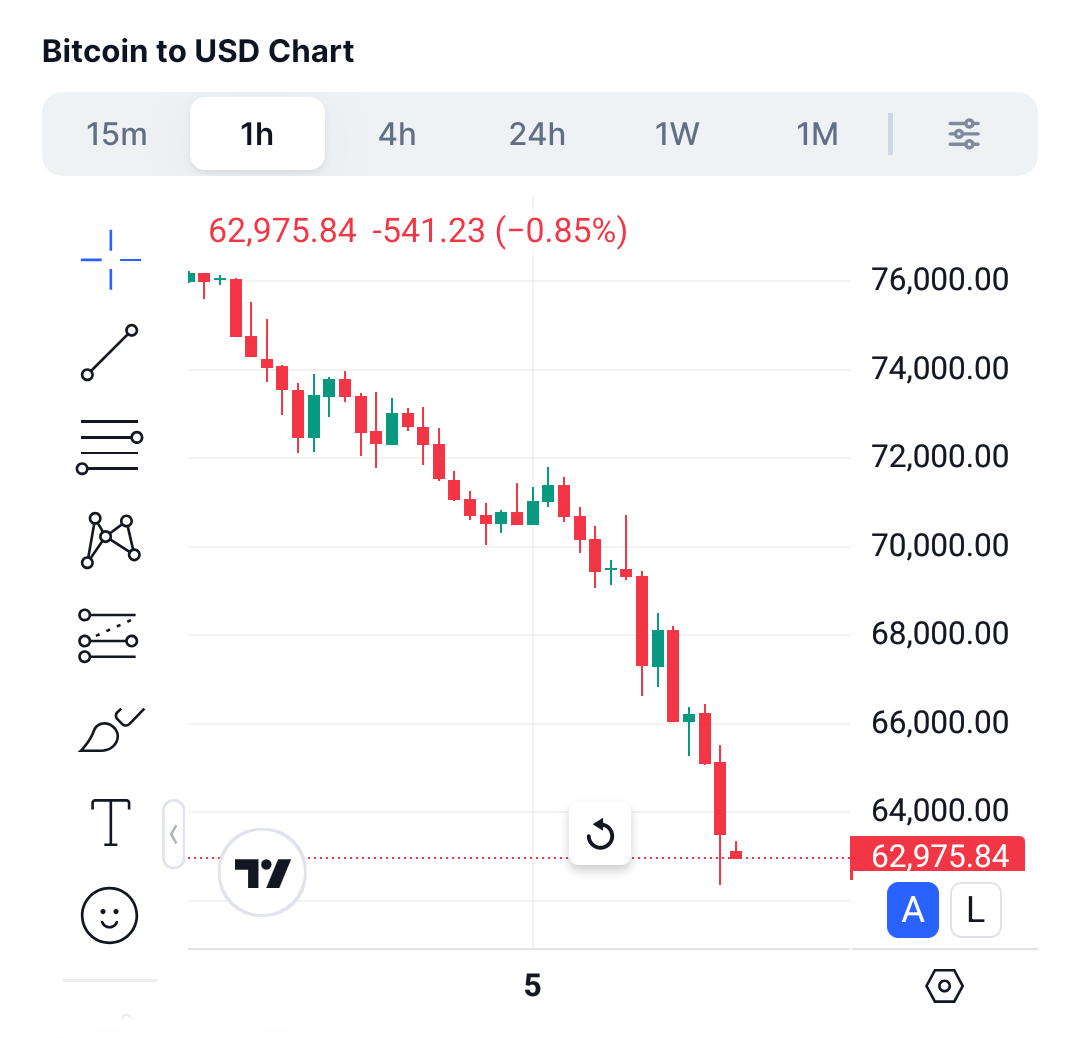Choose the Fibonacci retracement tool
The image size is (1080, 1038).
(108, 634)
